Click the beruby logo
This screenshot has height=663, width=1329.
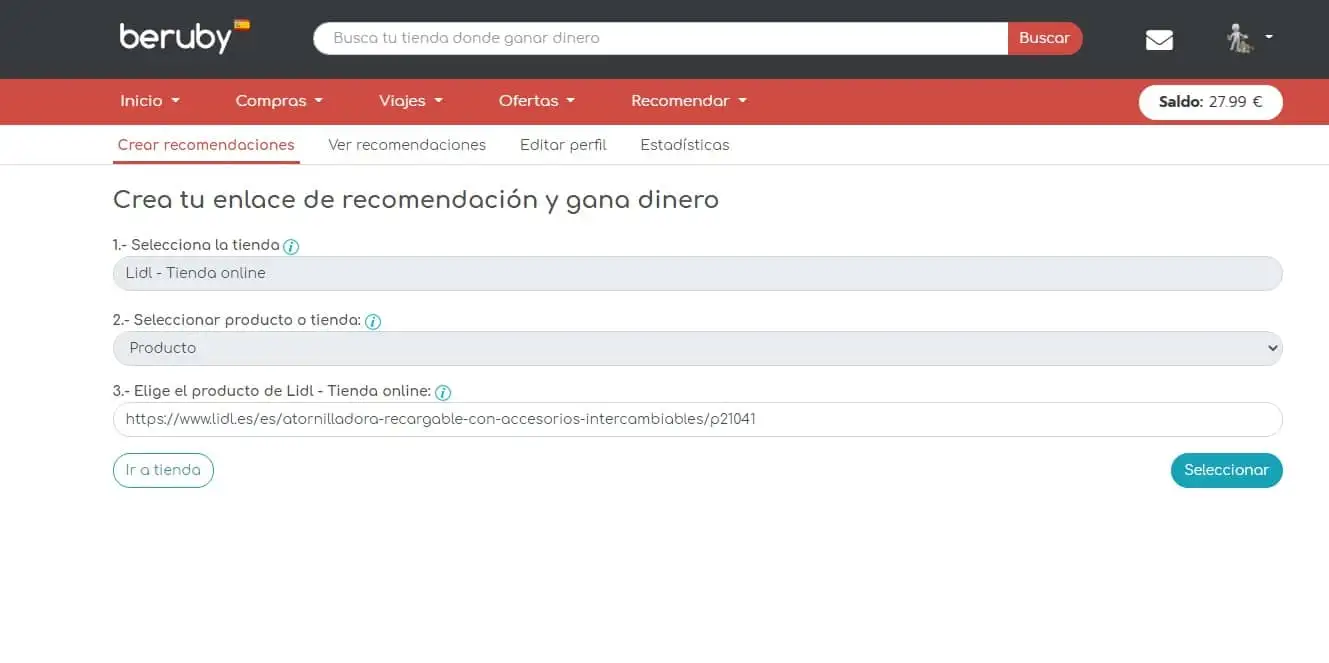(176, 38)
